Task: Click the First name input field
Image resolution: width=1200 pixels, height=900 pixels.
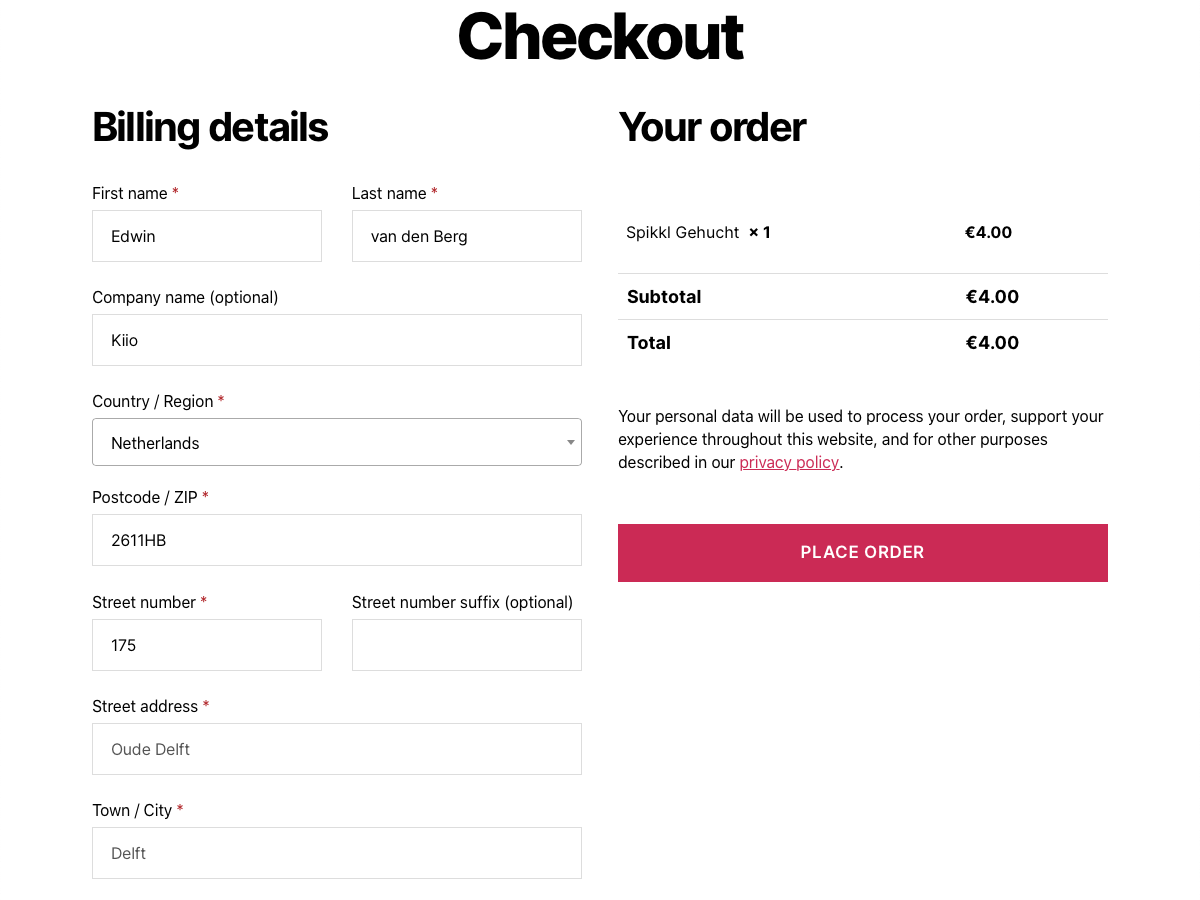Action: click(x=207, y=236)
